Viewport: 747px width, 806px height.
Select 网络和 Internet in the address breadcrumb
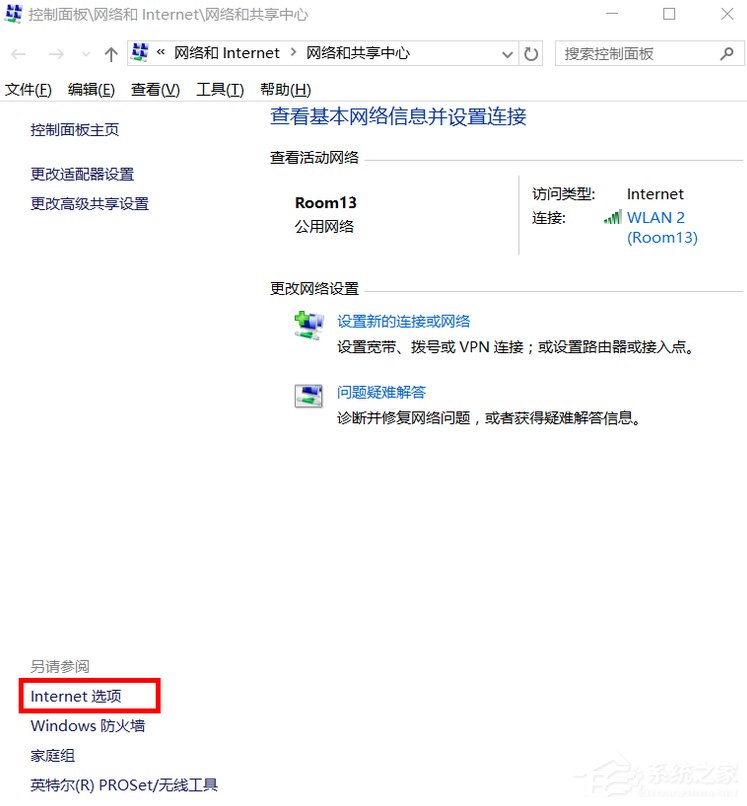pyautogui.click(x=227, y=53)
